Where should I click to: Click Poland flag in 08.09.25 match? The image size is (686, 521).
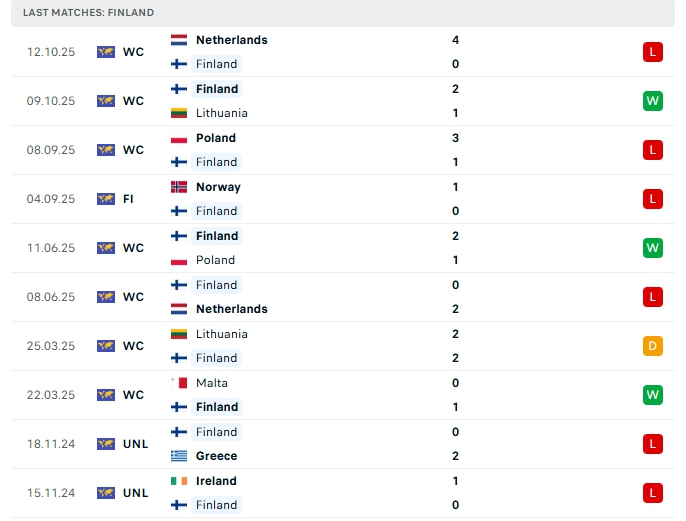point(179,138)
